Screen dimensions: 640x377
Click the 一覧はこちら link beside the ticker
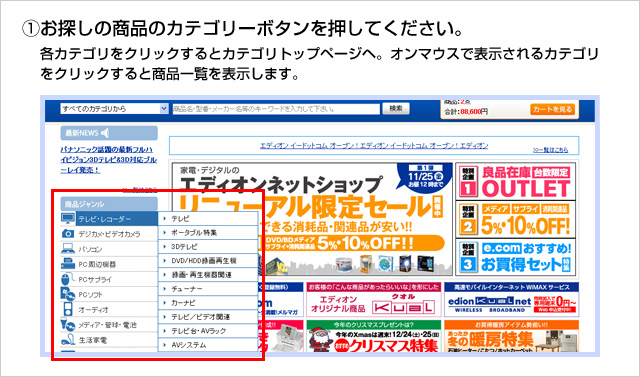(x=550, y=150)
